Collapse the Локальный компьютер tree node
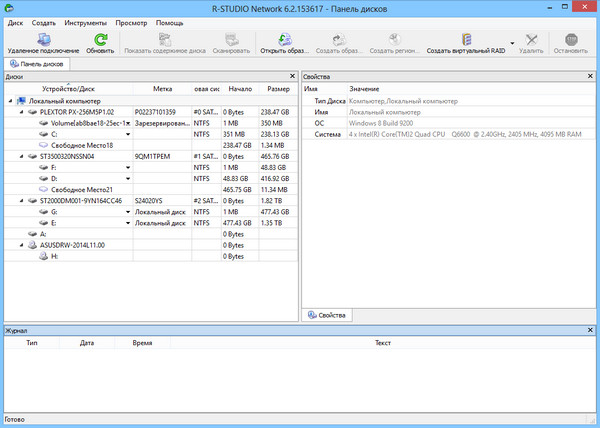This screenshot has width=600, height=428. click(10, 101)
